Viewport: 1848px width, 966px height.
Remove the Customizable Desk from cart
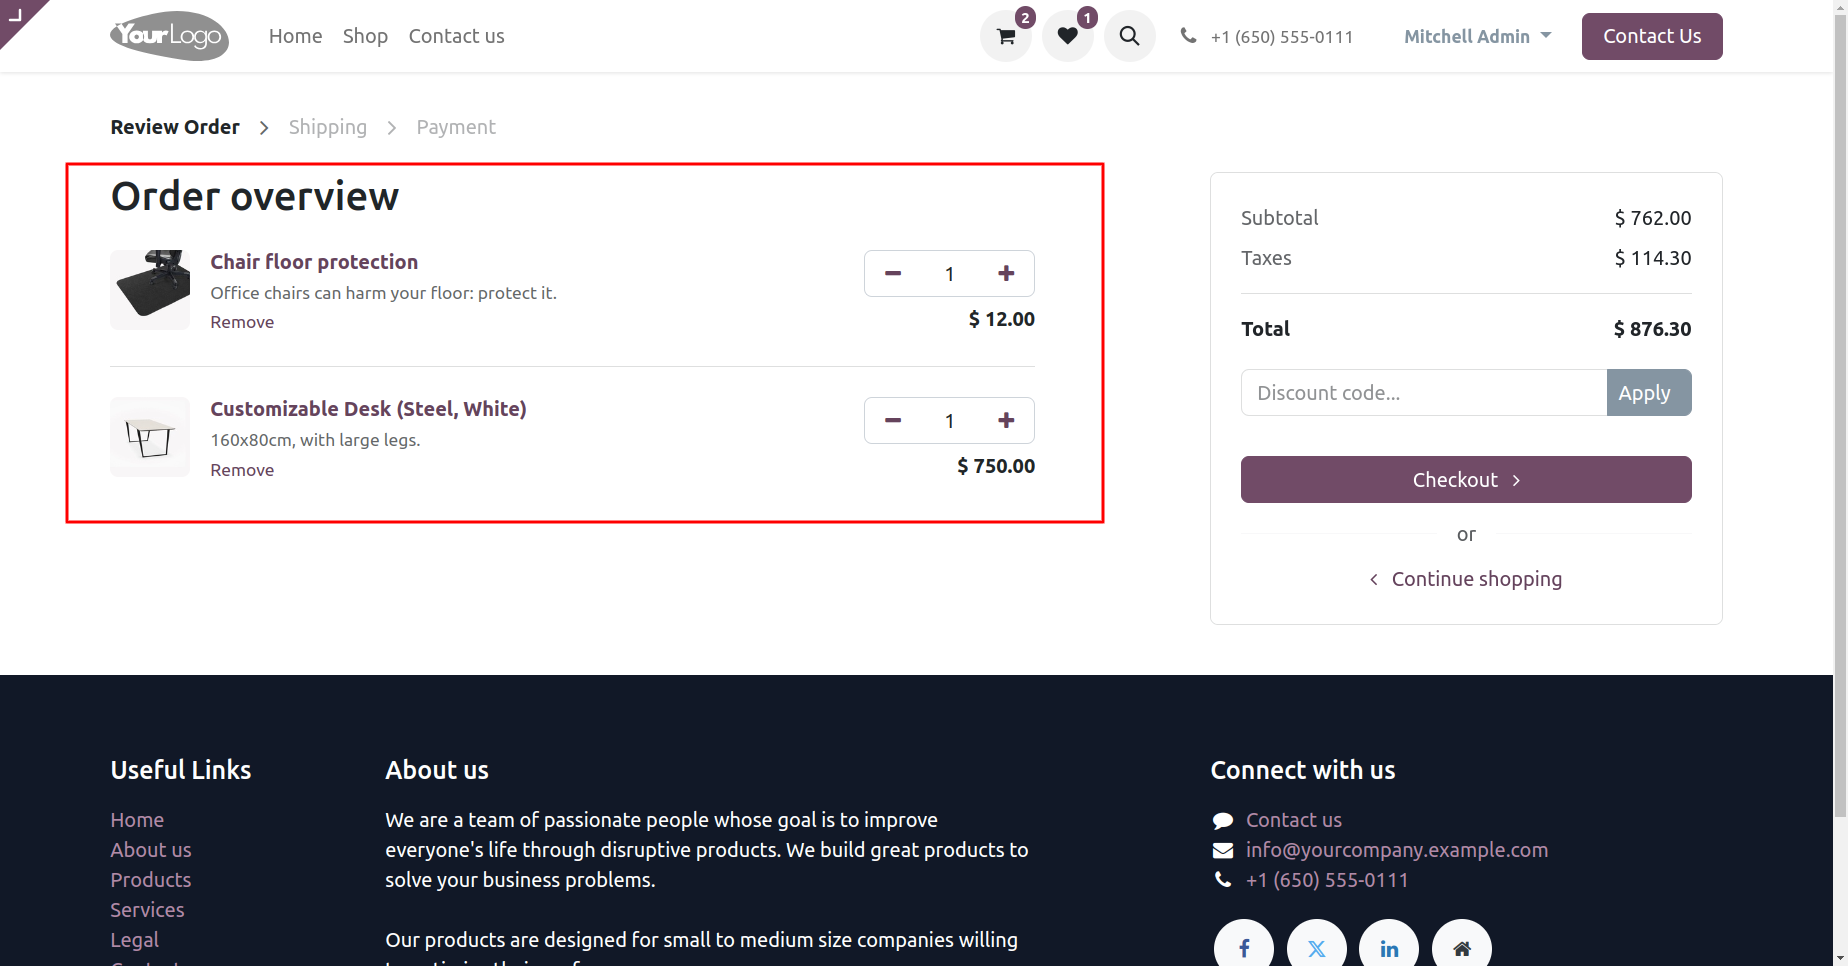(x=242, y=470)
